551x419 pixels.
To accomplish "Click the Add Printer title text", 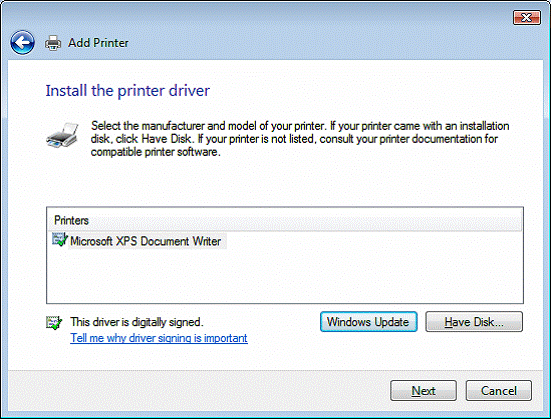I will (x=98, y=43).
